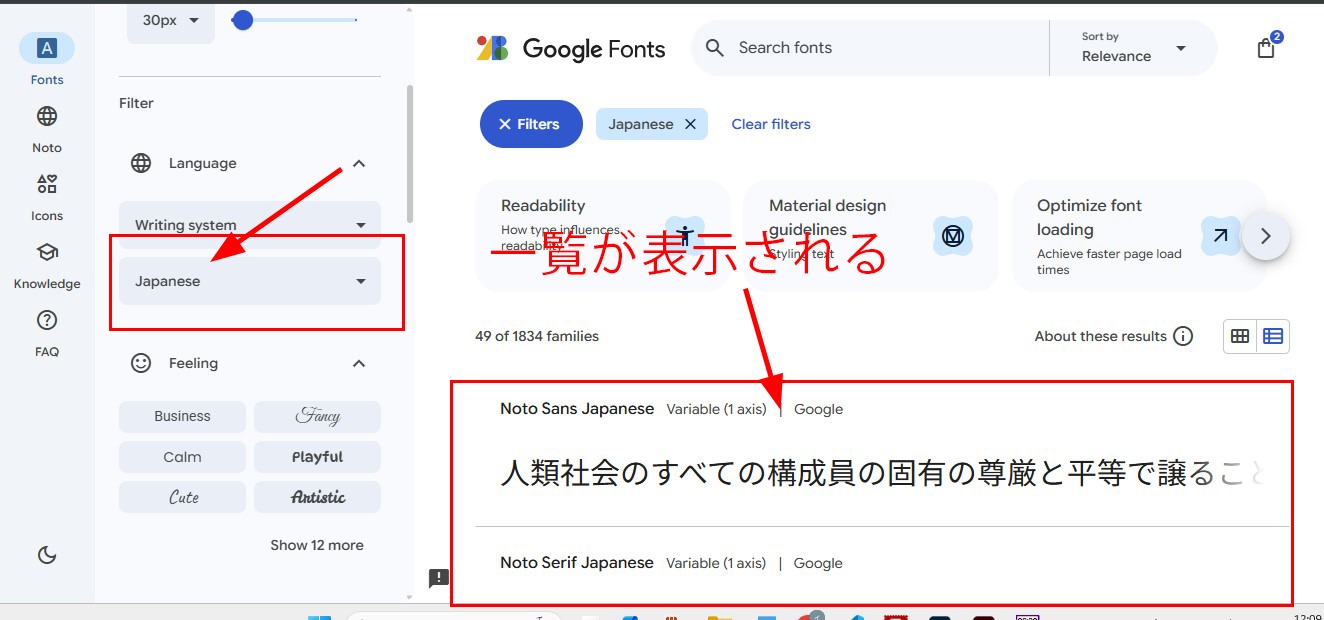1324x620 pixels.
Task: Toggle dark mode with the moon icon
Action: [47, 555]
